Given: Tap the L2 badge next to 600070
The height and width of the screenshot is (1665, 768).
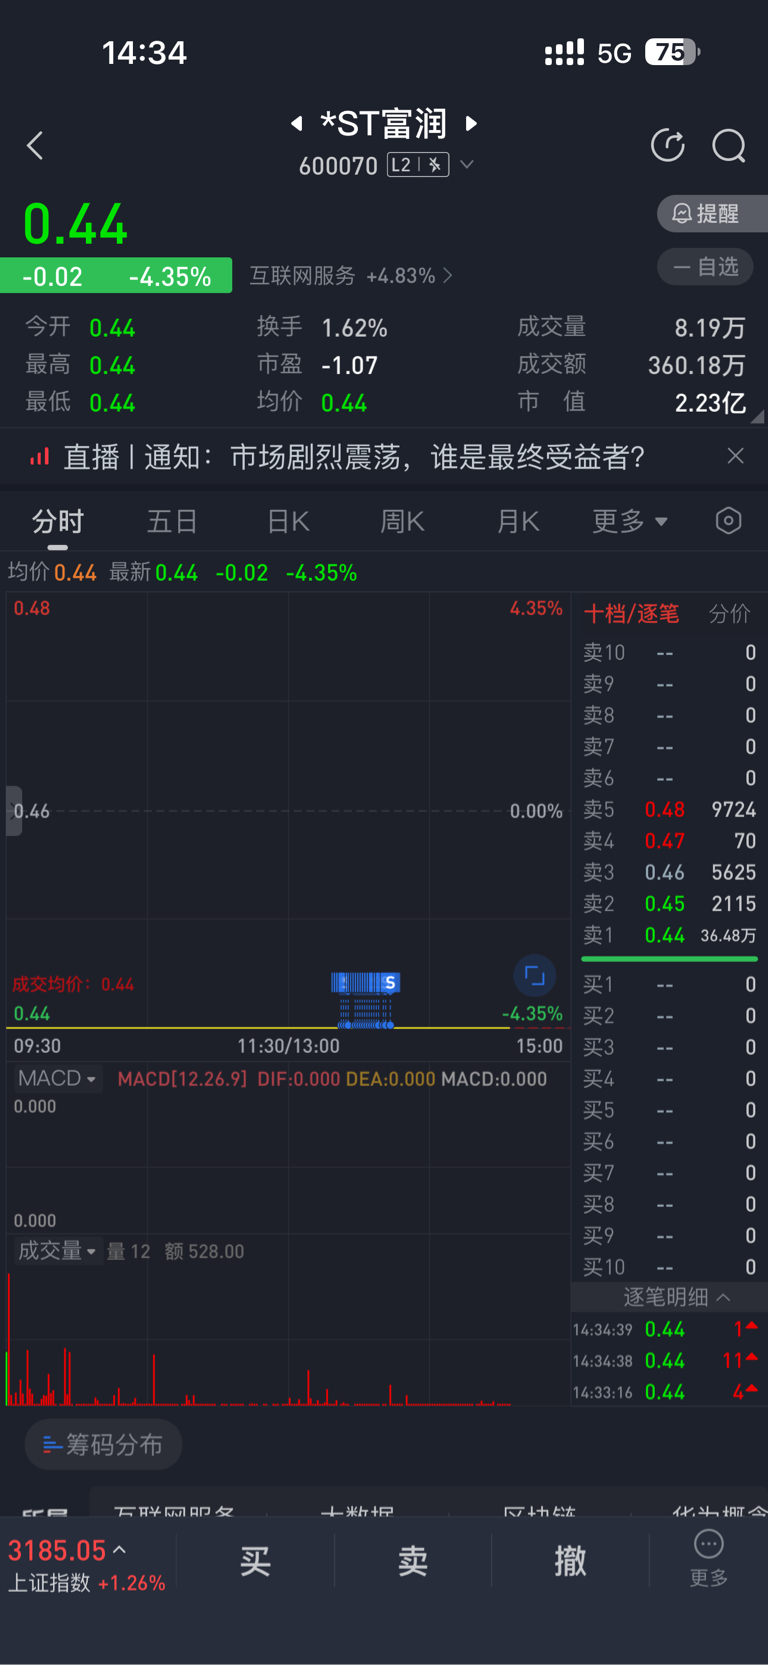Looking at the screenshot, I should point(417,165).
